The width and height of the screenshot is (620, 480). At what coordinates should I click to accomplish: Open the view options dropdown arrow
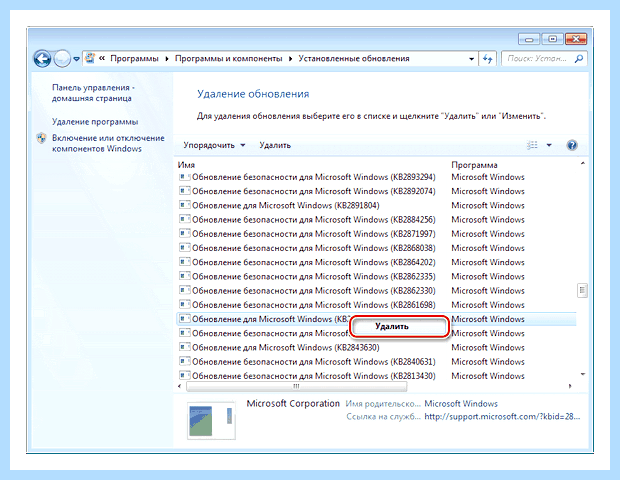(549, 145)
